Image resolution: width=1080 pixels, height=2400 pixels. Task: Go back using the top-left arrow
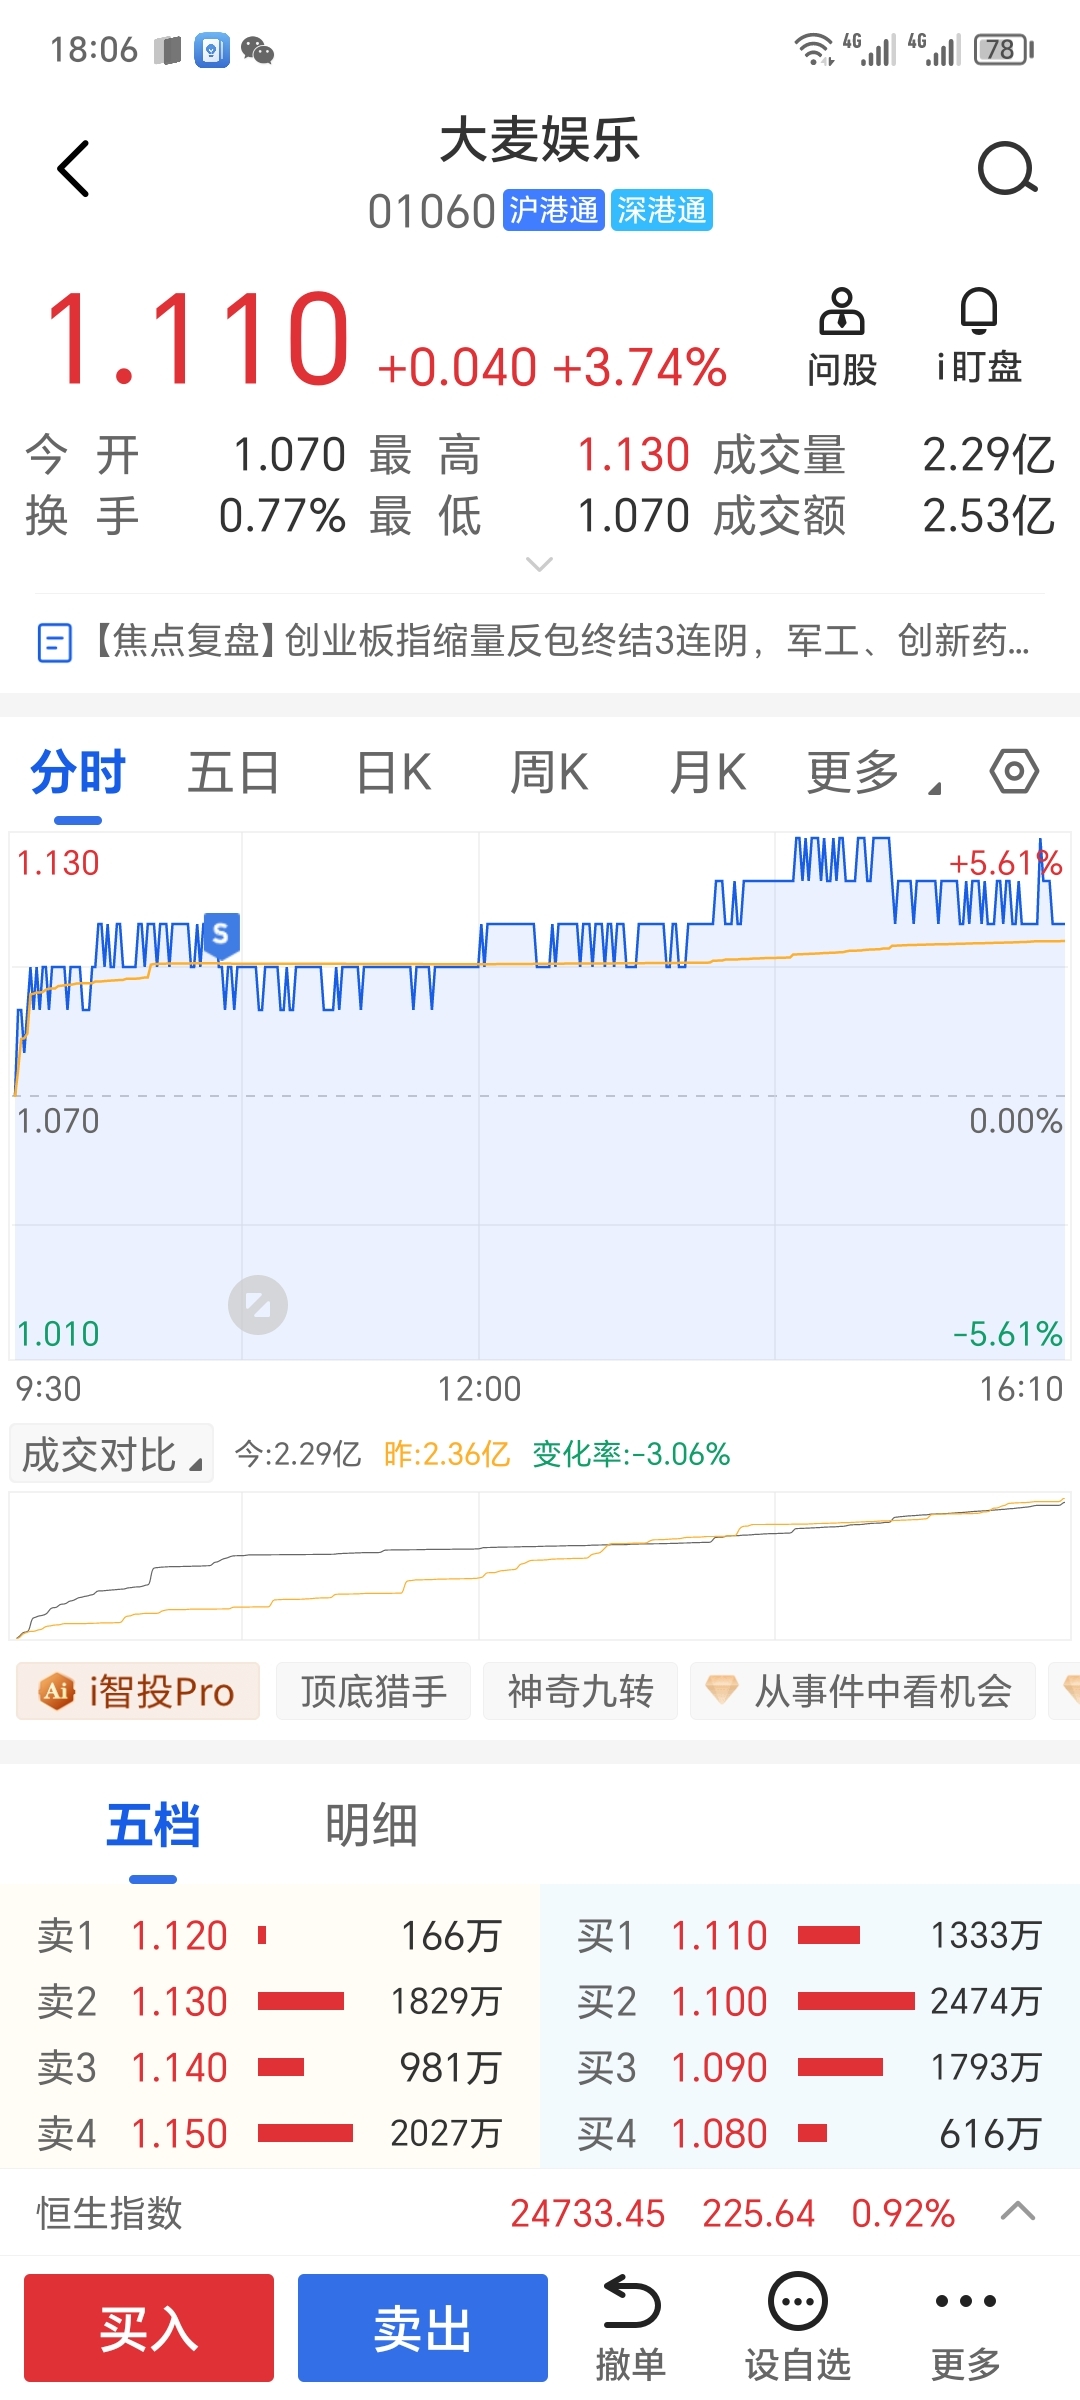pos(74,168)
